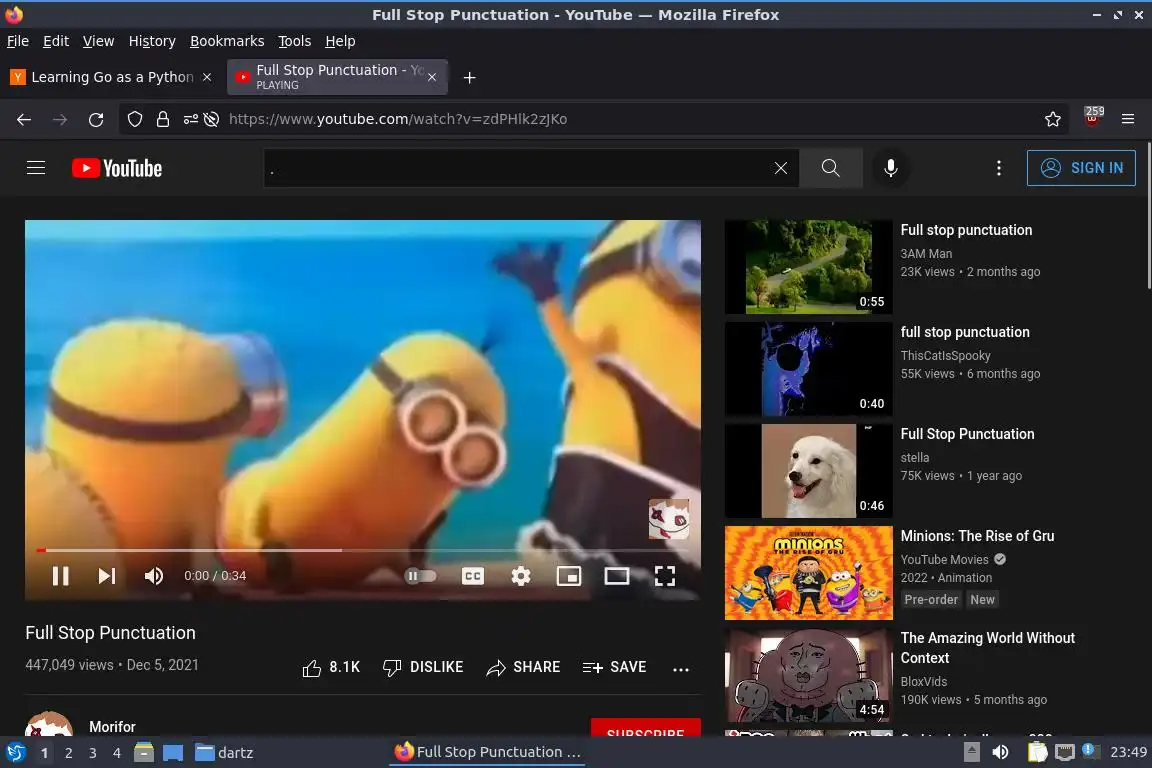This screenshot has height=768, width=1152.
Task: Open the Help menu
Action: (340, 41)
